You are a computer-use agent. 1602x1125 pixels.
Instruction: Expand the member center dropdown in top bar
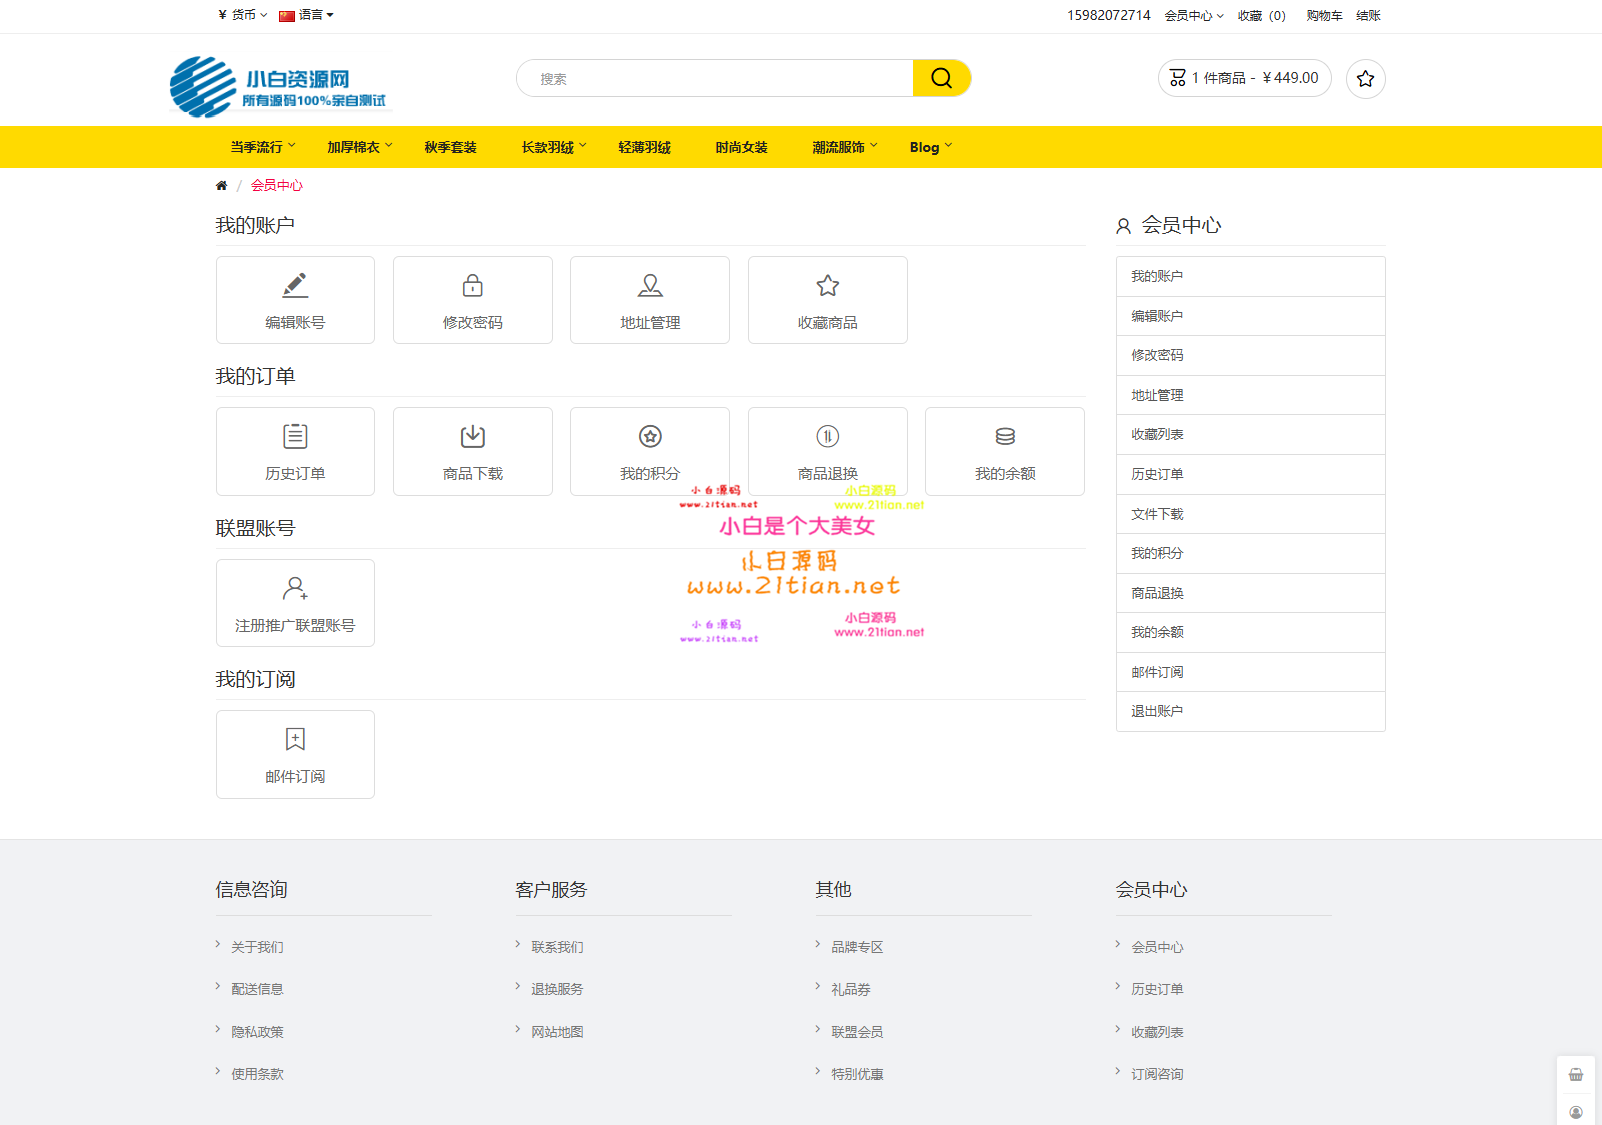pyautogui.click(x=1193, y=16)
